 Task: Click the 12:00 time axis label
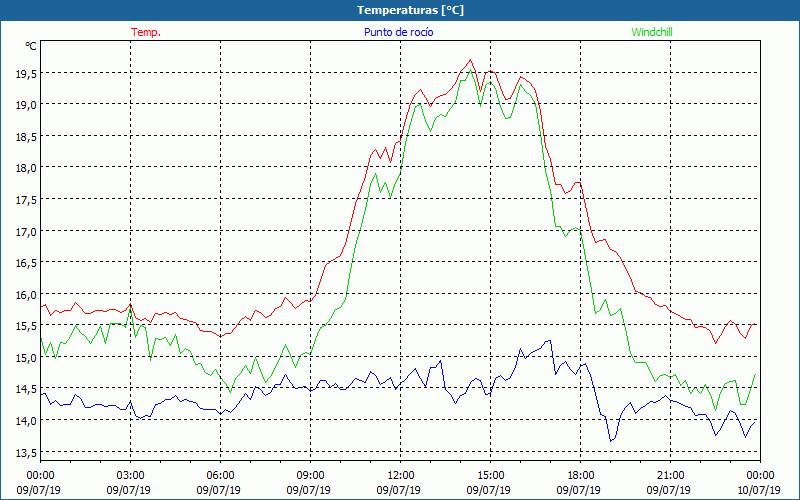pos(401,476)
